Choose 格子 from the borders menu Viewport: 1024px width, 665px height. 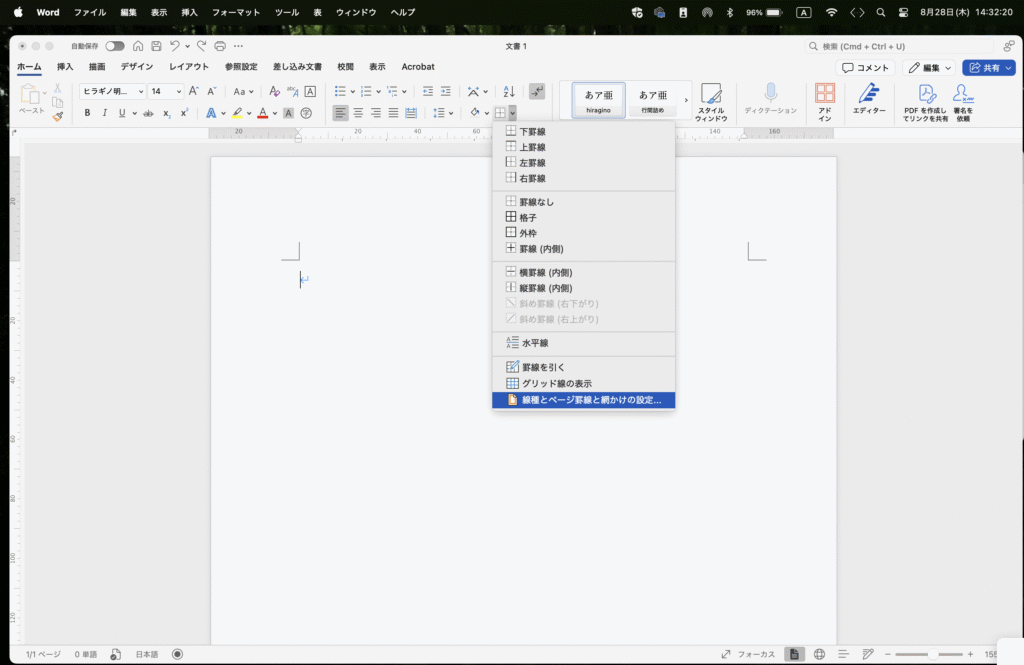529,217
